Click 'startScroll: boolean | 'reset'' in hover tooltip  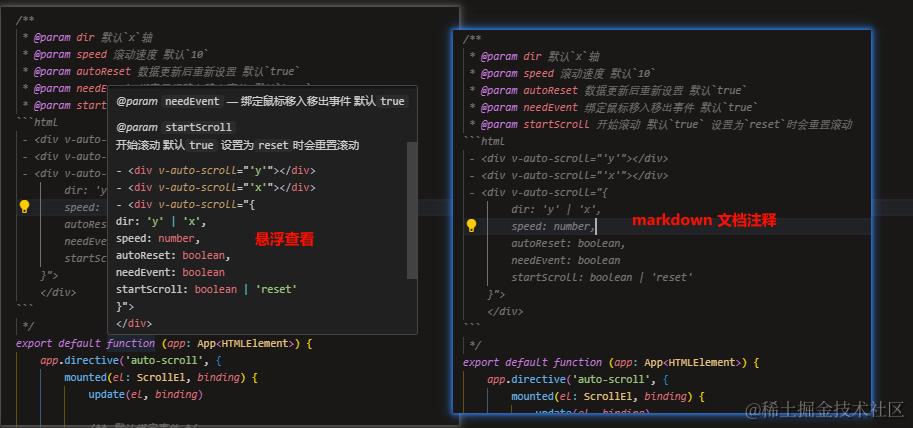[206, 289]
